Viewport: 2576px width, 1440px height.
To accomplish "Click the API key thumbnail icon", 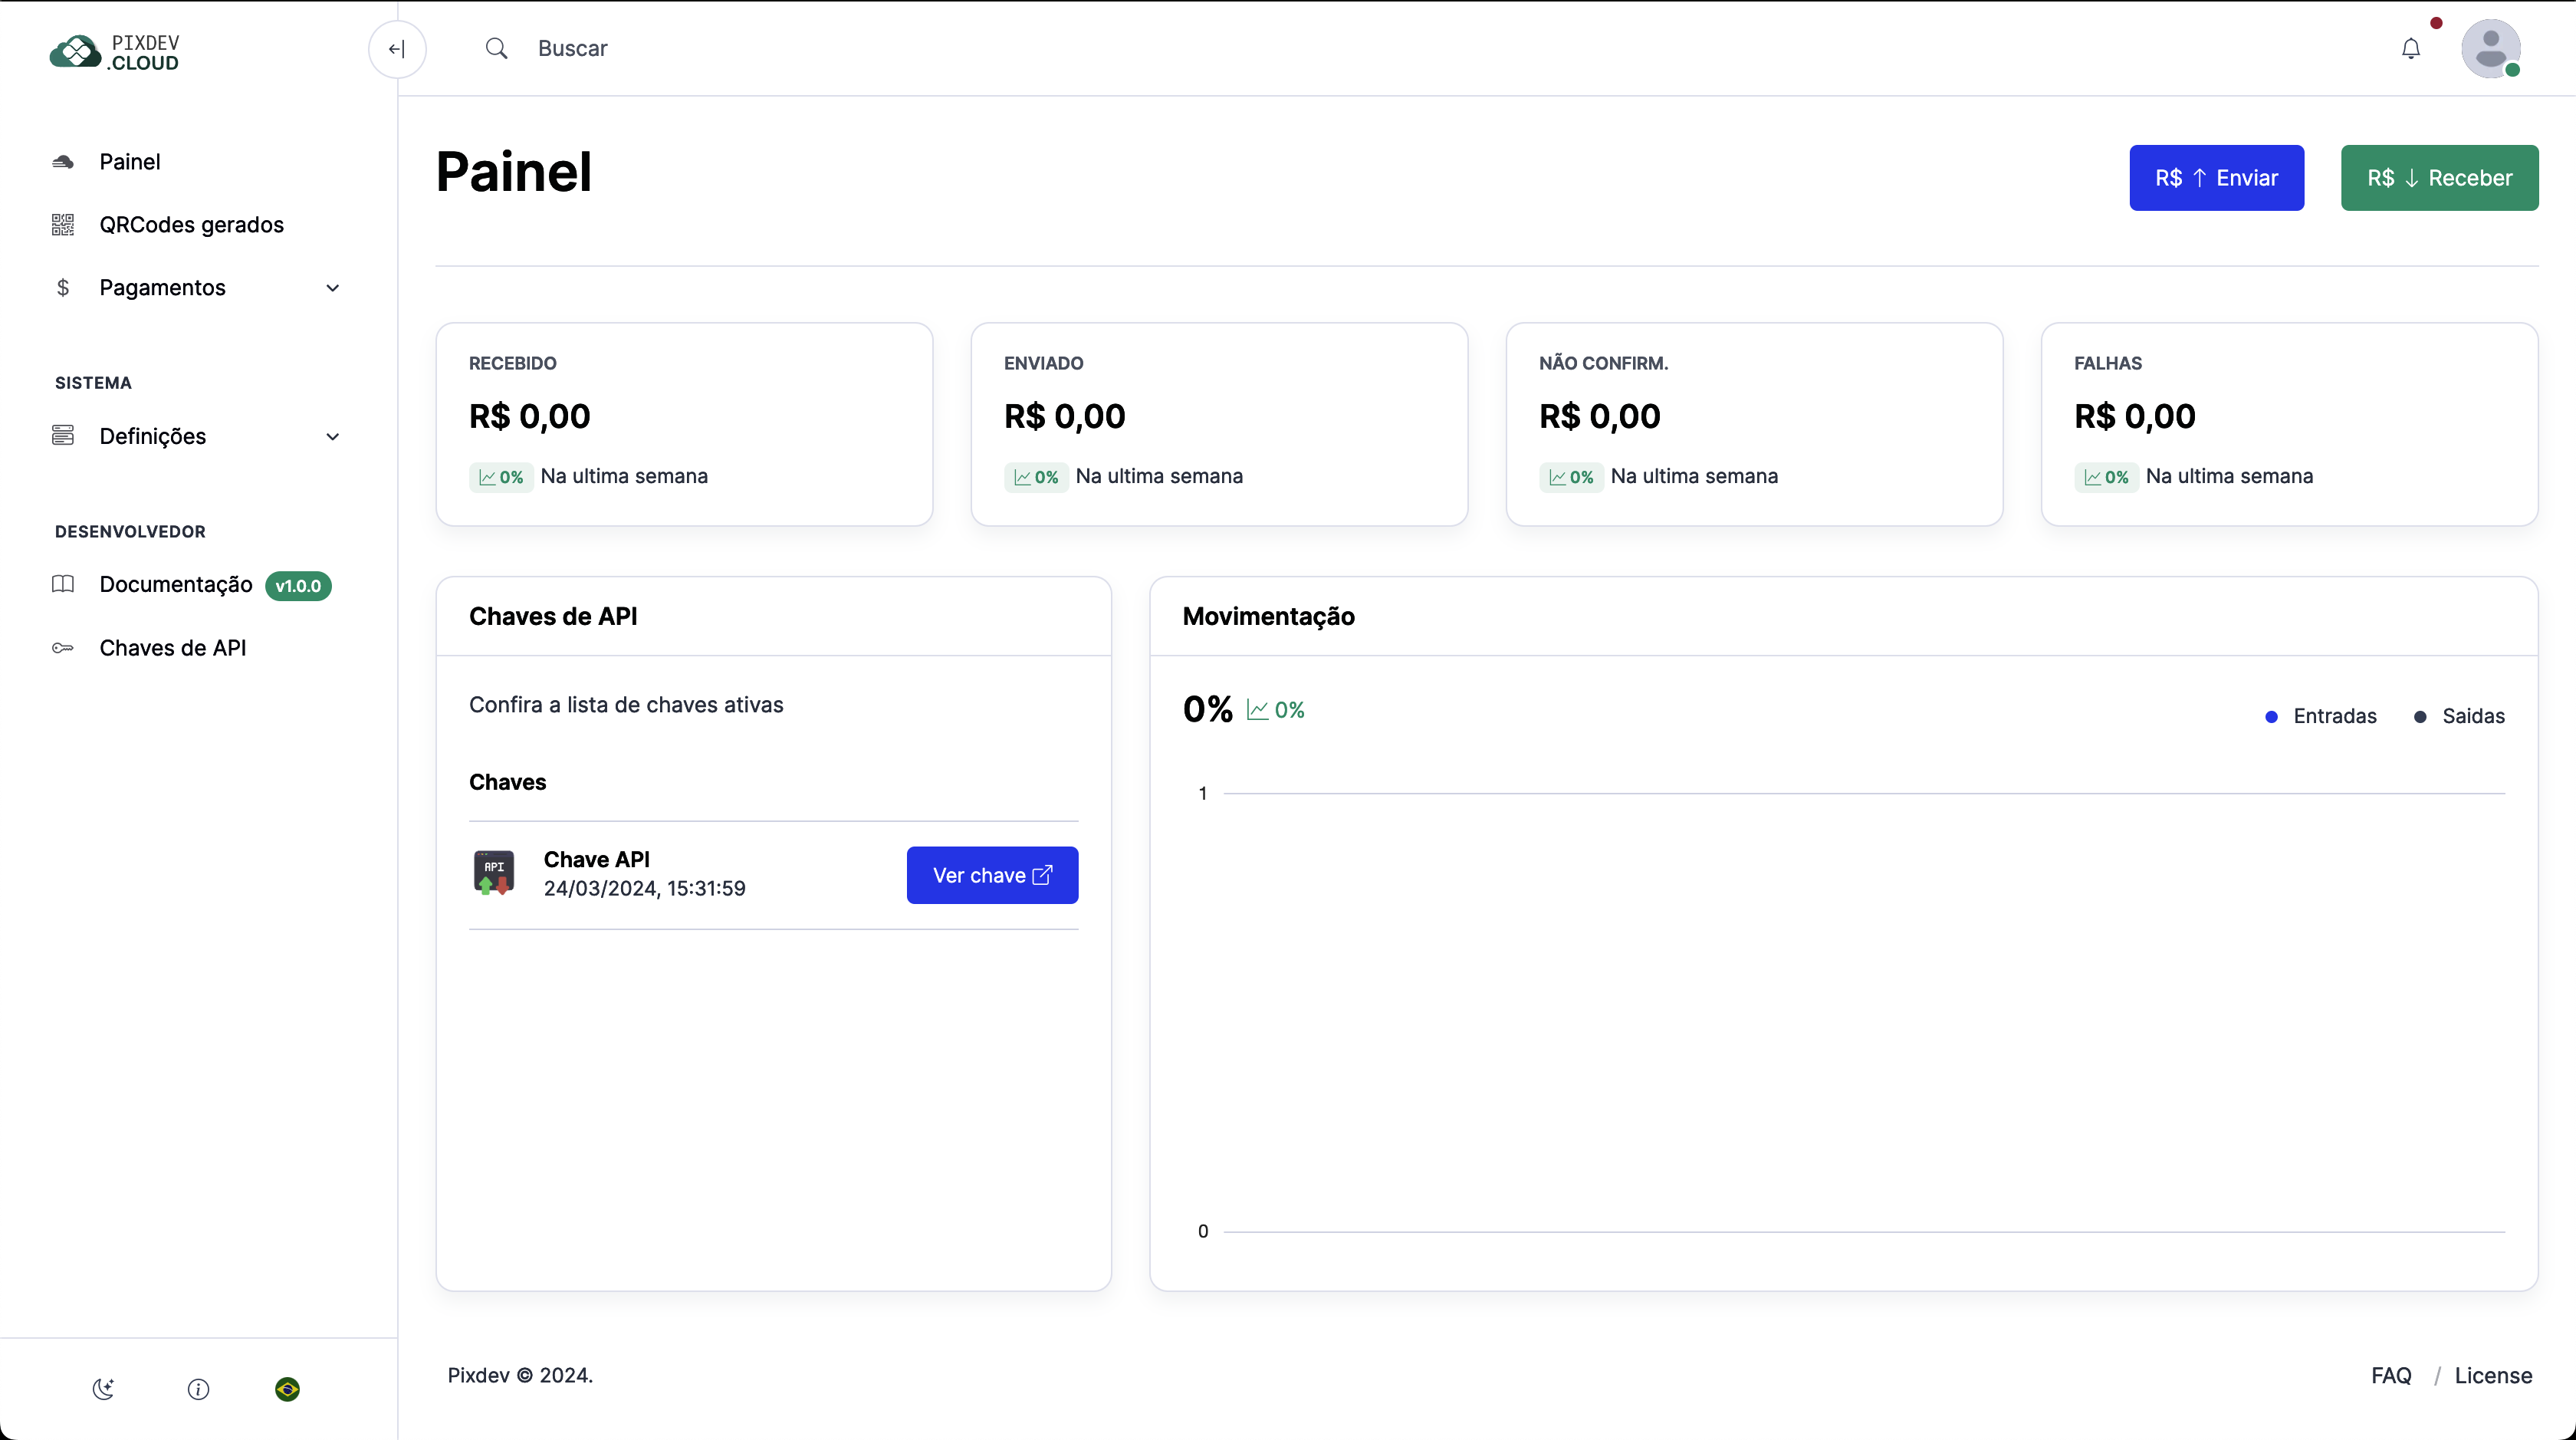I will (x=494, y=873).
